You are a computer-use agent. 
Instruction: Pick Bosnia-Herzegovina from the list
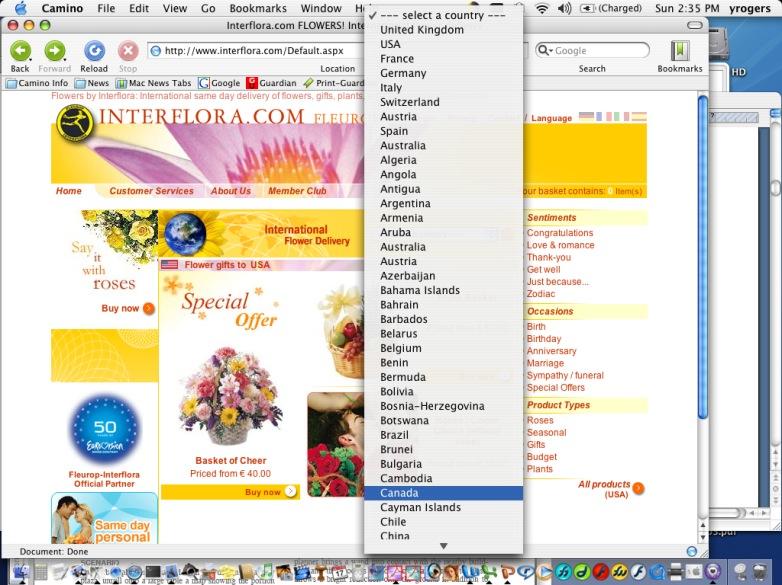coord(443,406)
